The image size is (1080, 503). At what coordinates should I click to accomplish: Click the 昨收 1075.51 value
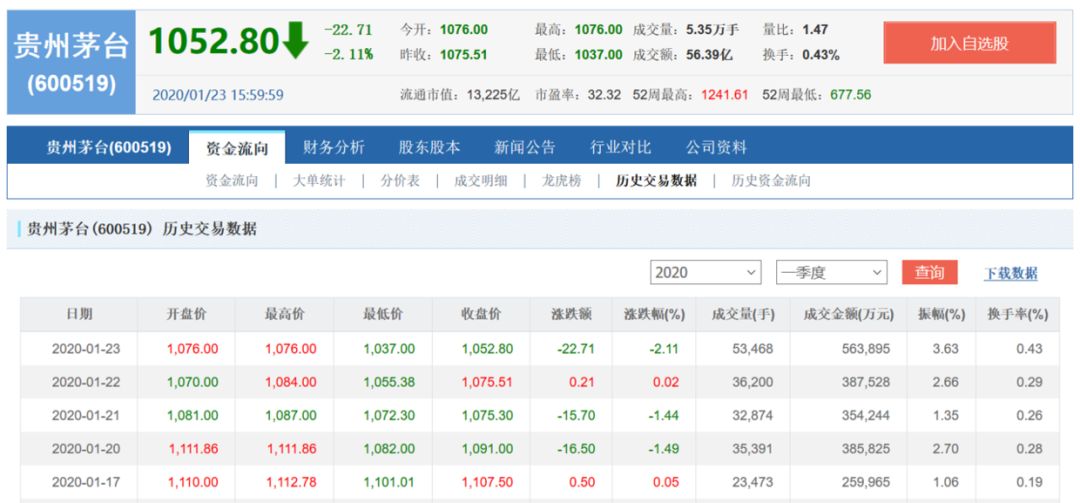tap(464, 55)
